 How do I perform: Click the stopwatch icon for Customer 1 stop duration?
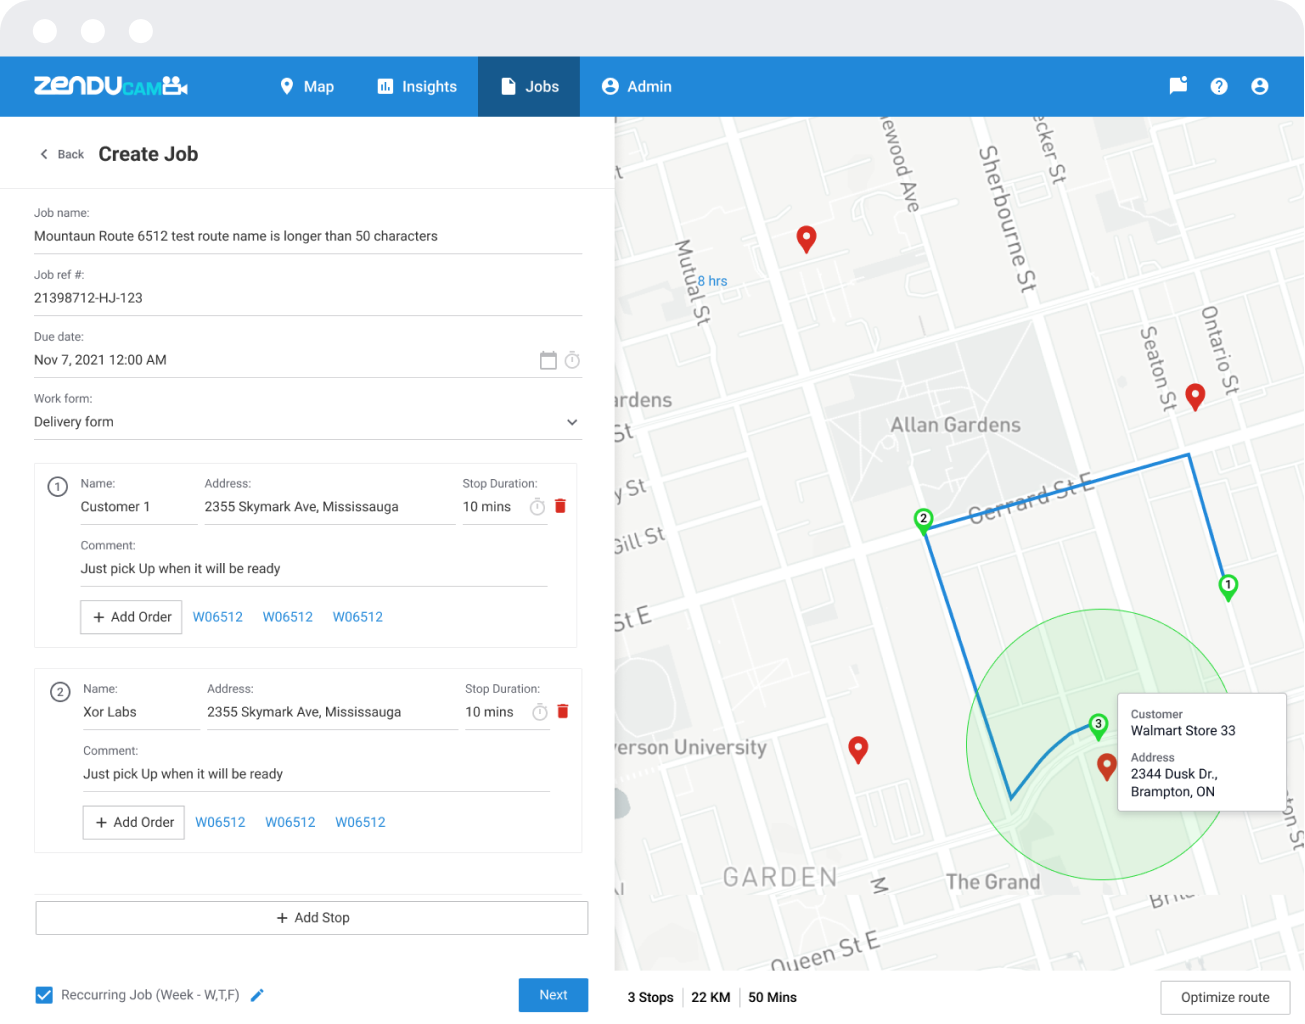539,506
